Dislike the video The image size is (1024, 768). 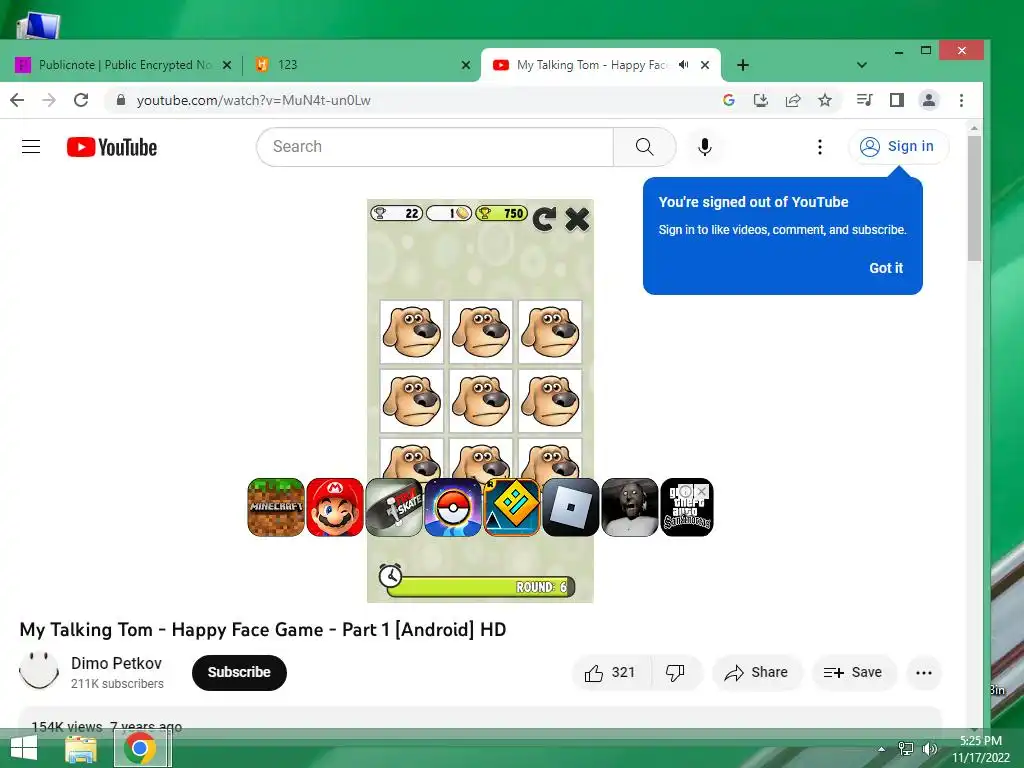coord(675,673)
